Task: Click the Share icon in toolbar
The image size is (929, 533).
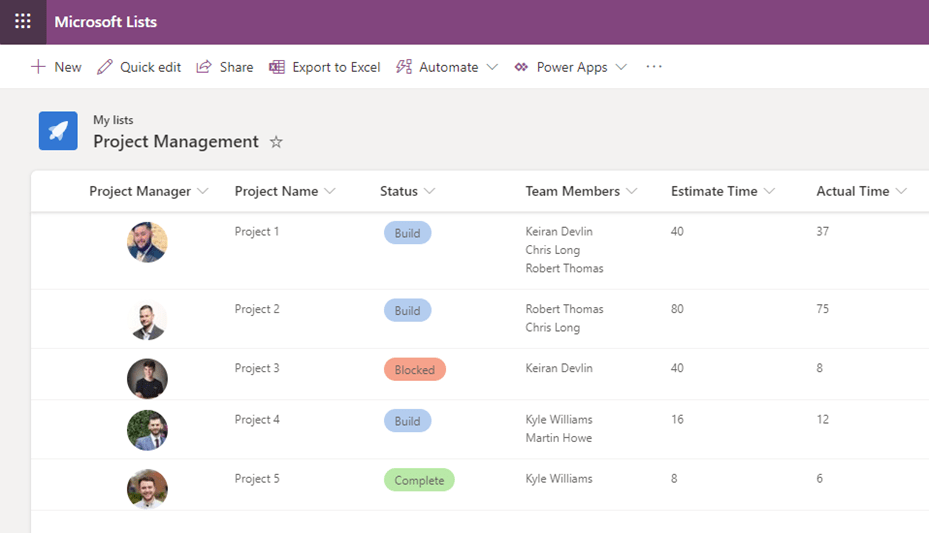Action: [204, 67]
